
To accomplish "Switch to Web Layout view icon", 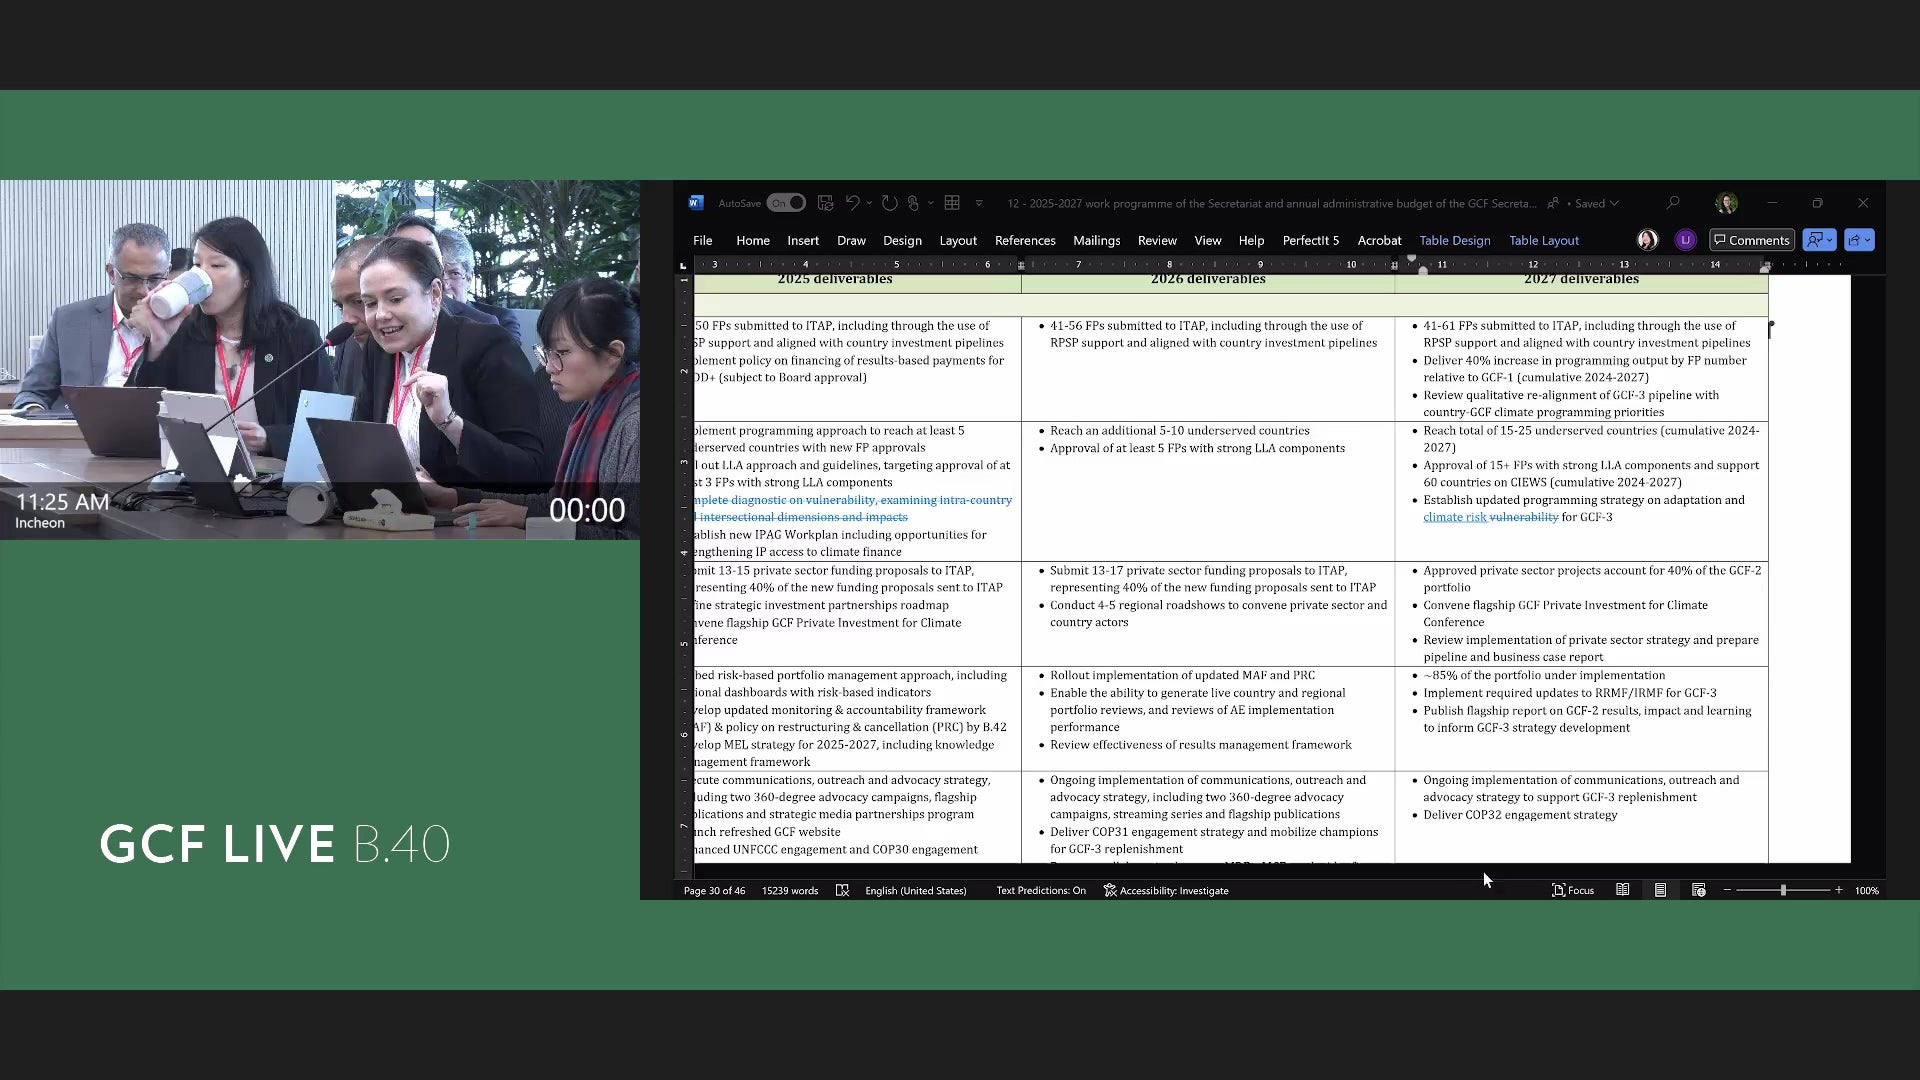I will click(x=1698, y=890).
